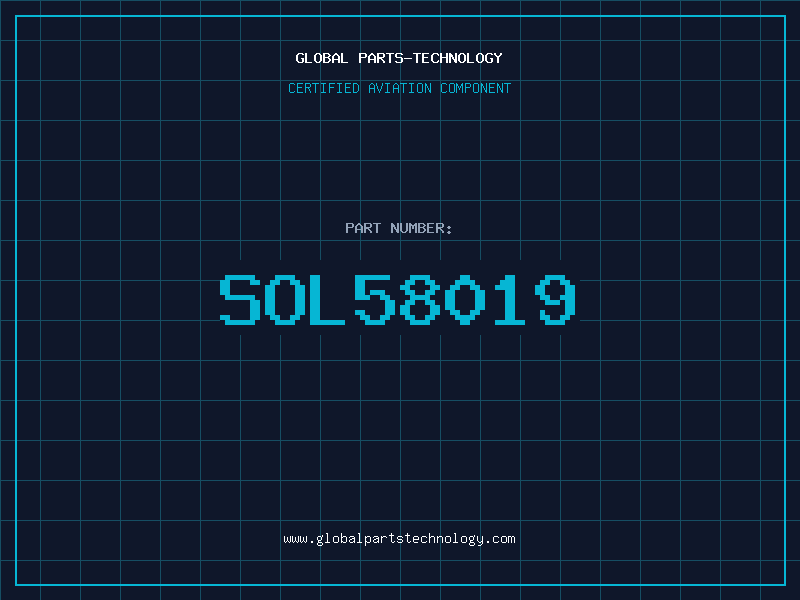
Task: Select the word CERTIFIED in the subtitle
Action: click(x=323, y=88)
